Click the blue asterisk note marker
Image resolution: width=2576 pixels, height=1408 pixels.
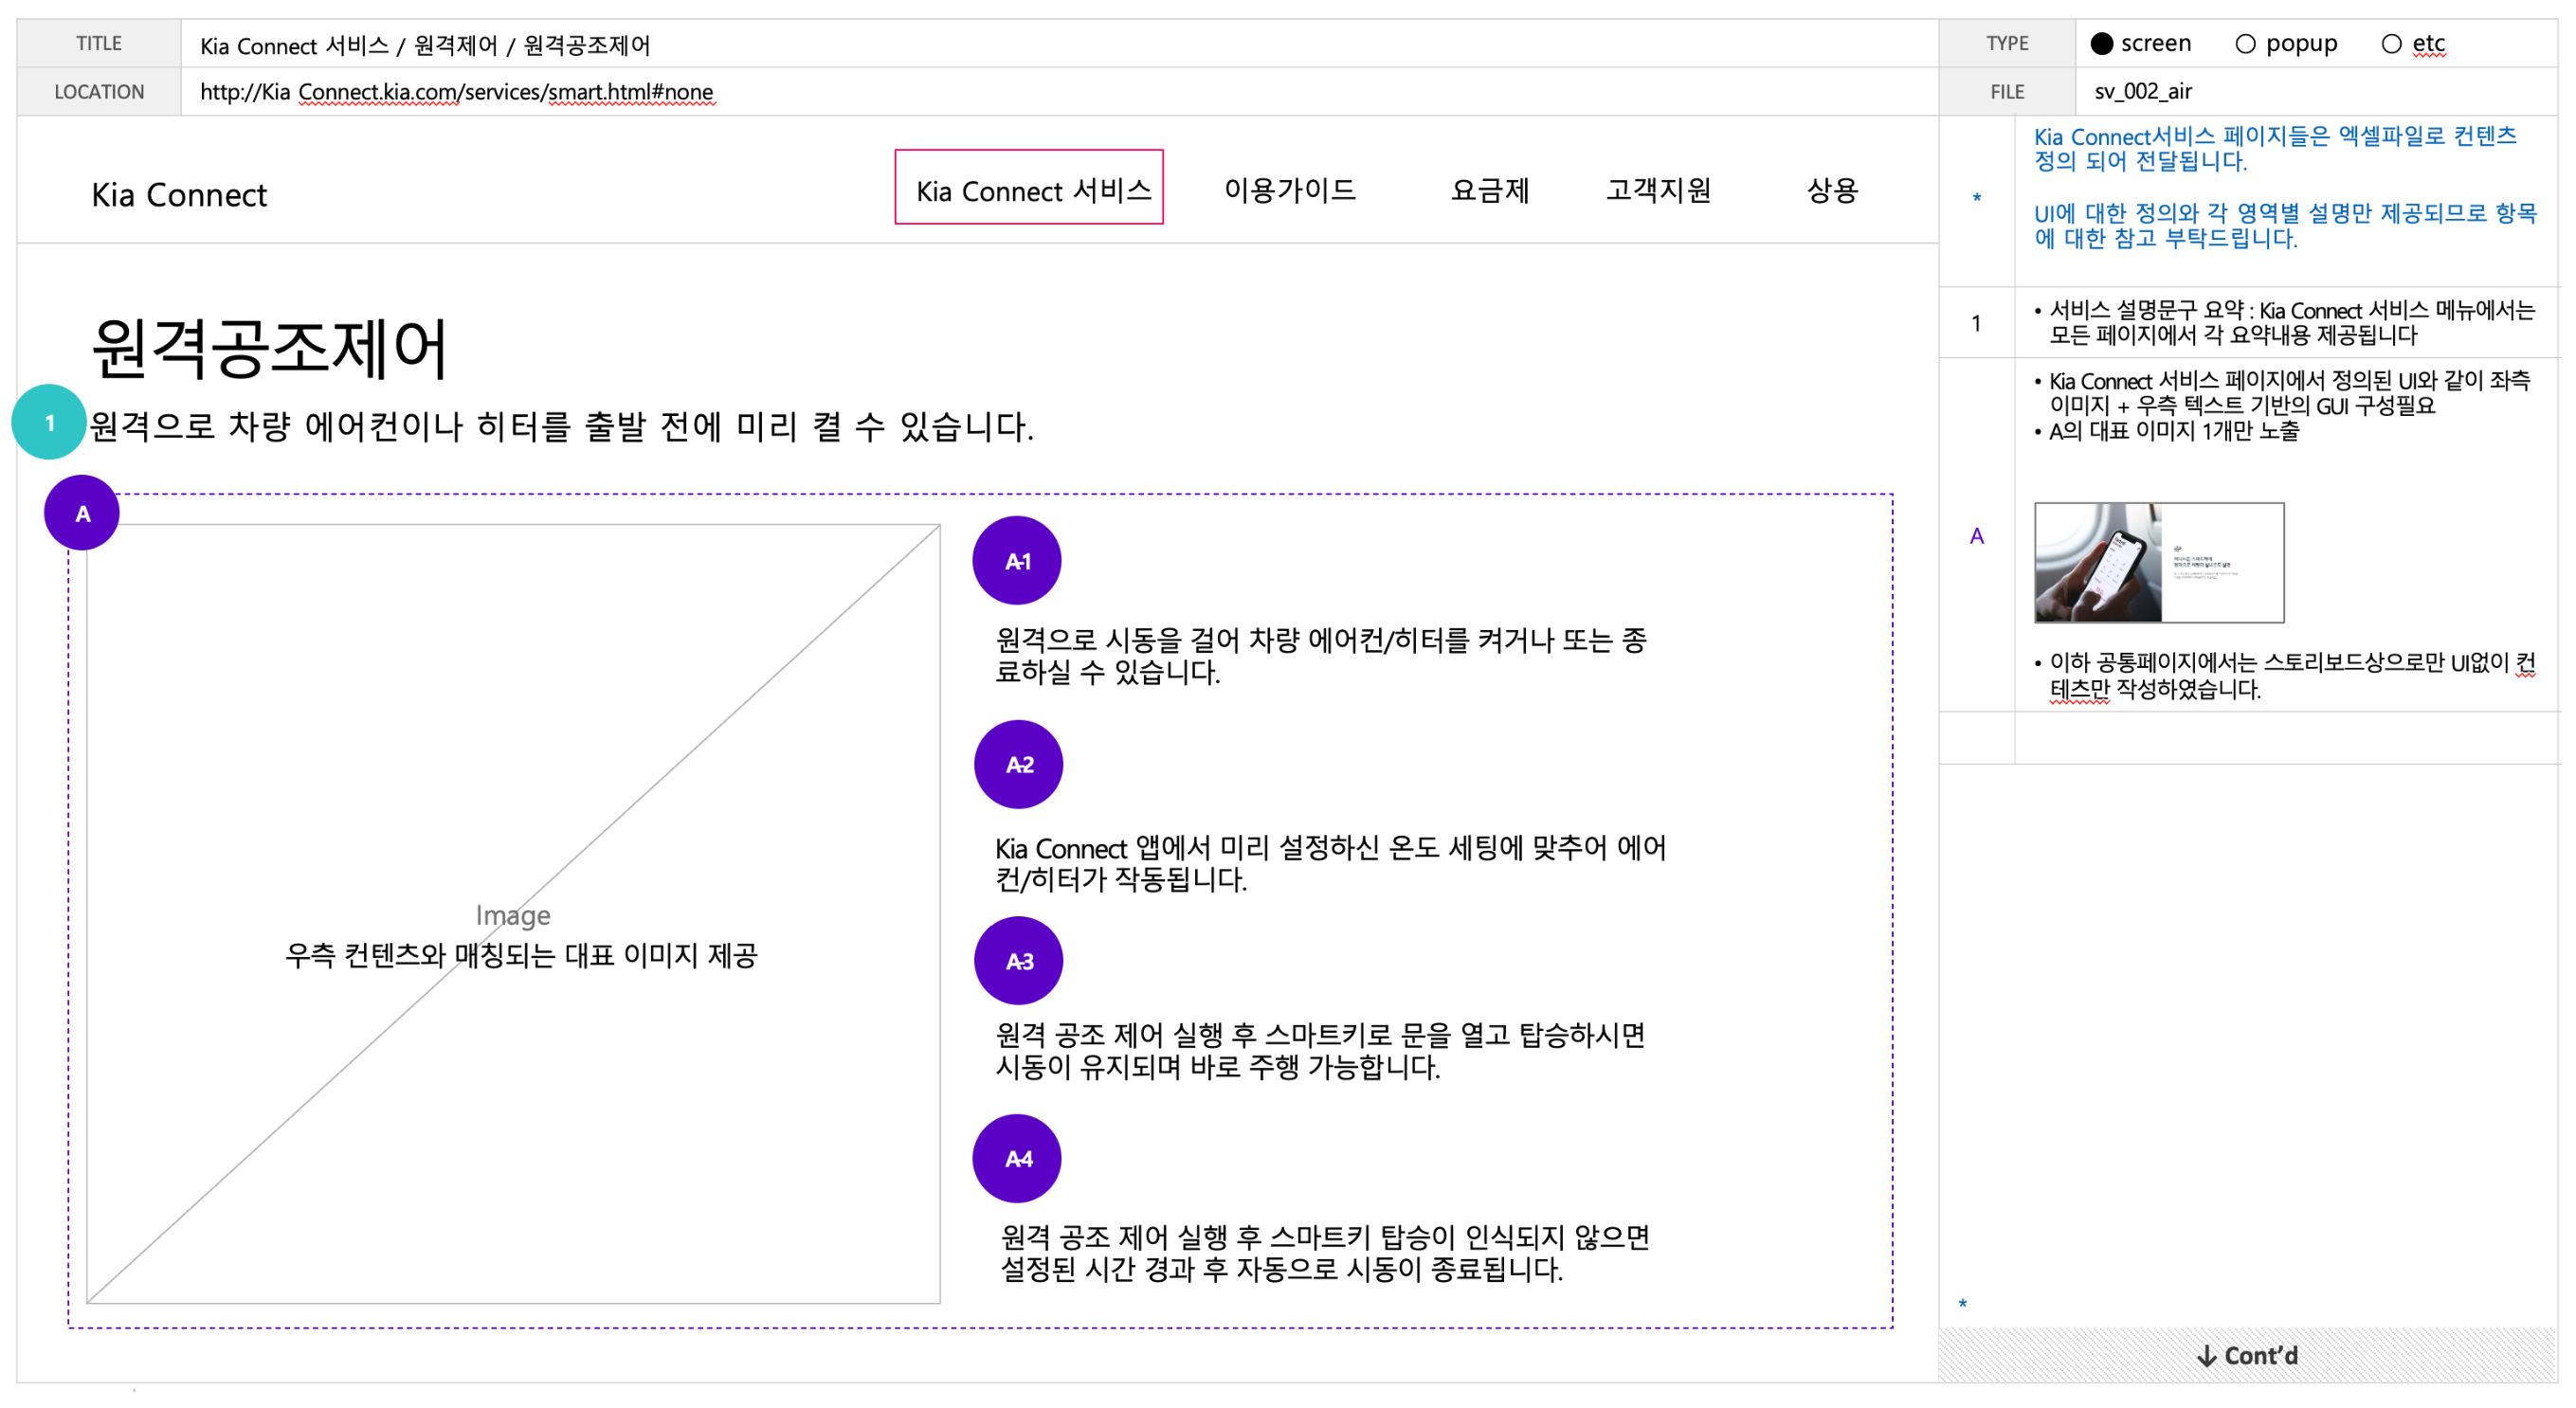1976,198
